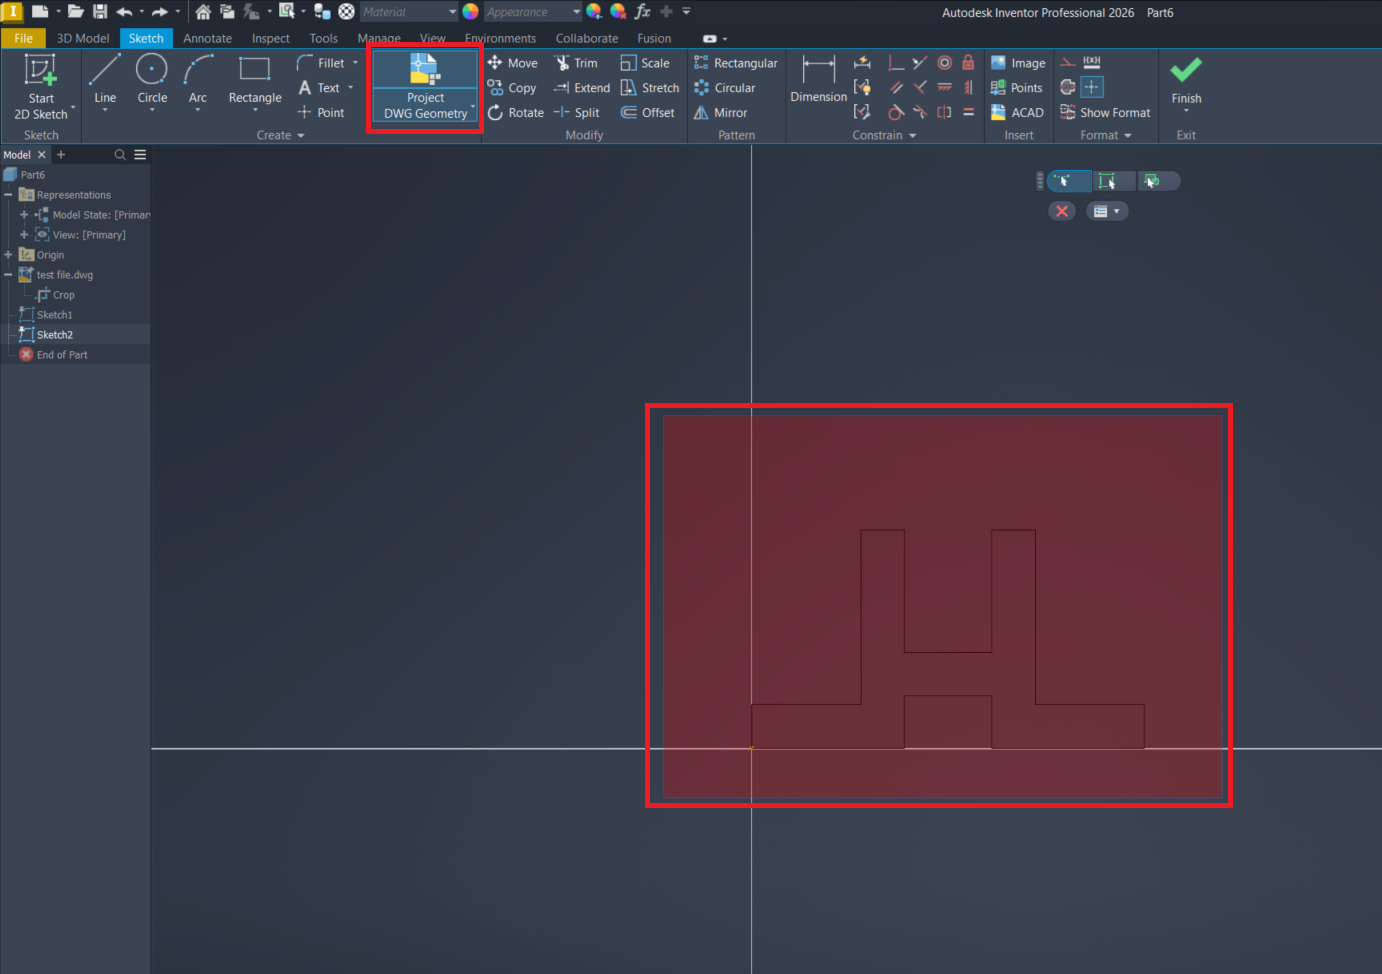This screenshot has width=1382, height=974.
Task: Apply the Concentric constraint
Action: click(x=944, y=62)
